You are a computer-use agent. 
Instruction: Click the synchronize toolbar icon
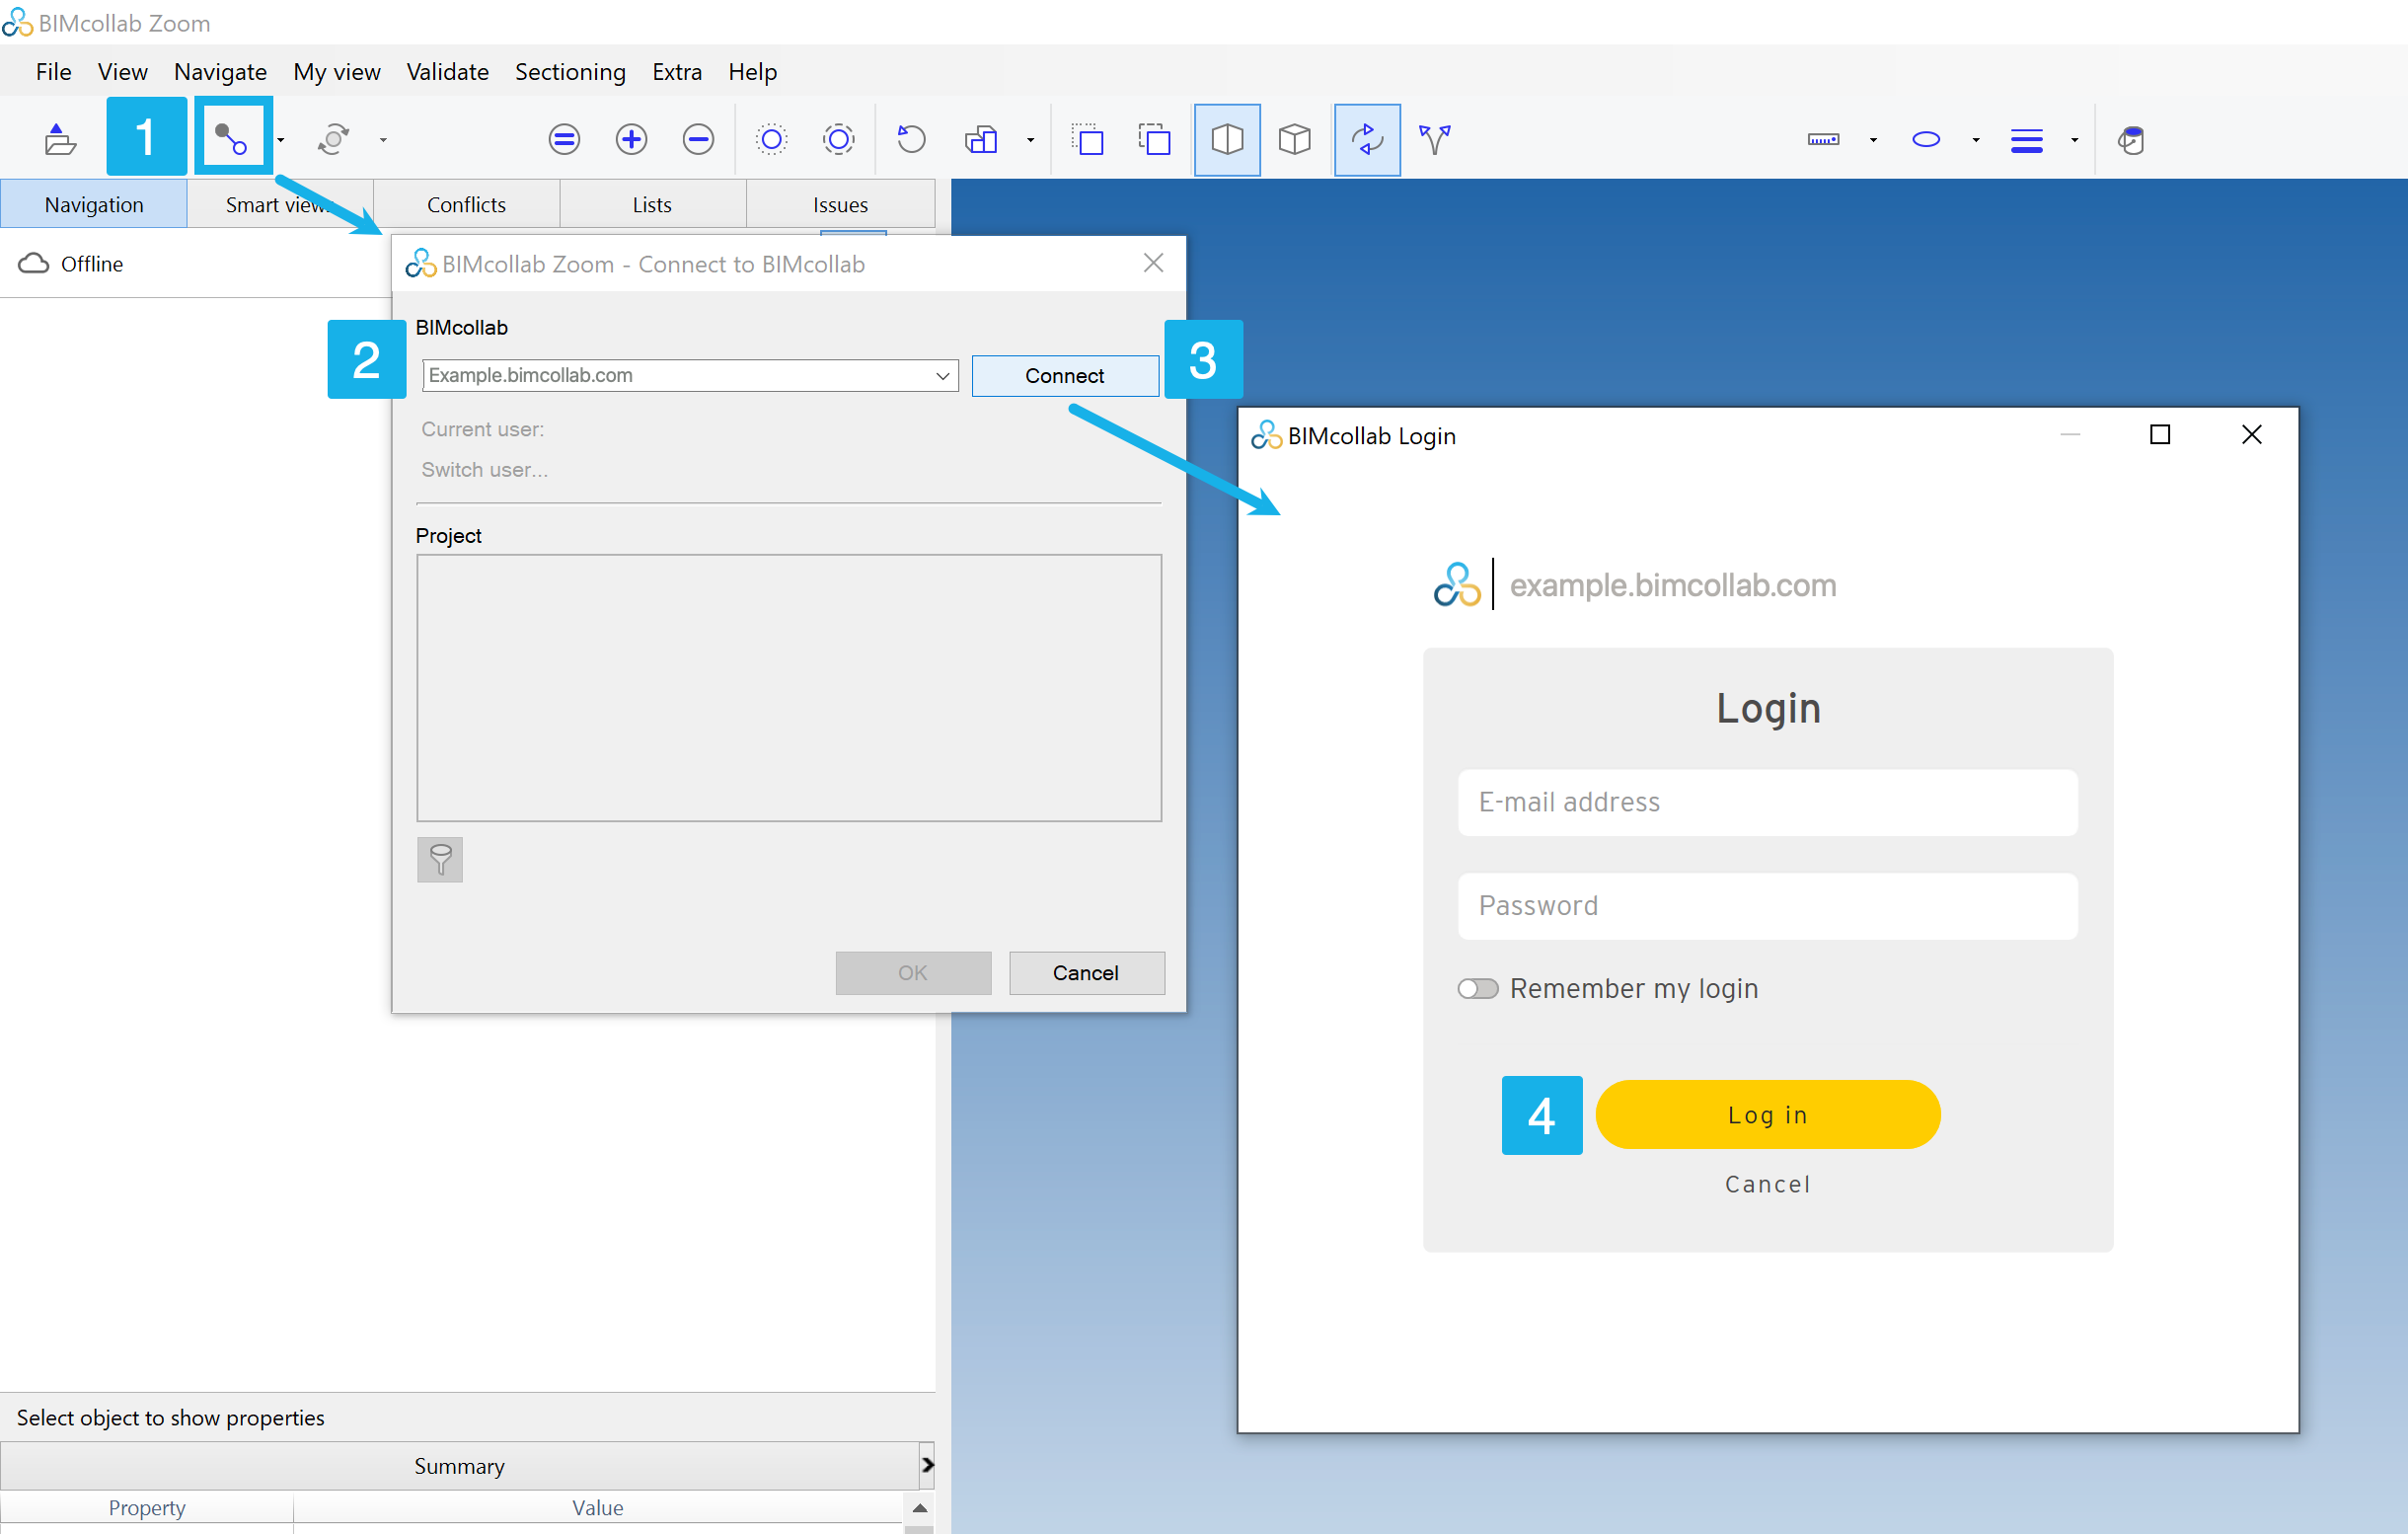click(334, 139)
